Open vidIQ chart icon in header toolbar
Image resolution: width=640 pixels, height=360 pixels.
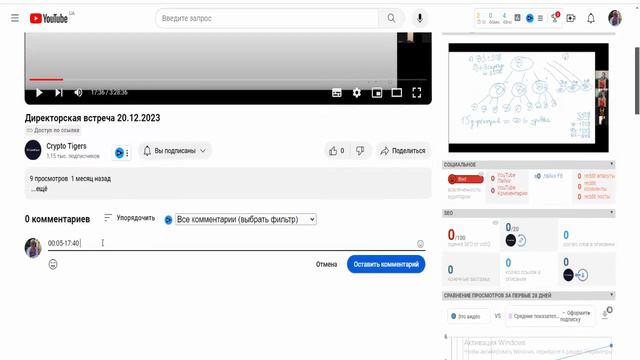(517, 18)
